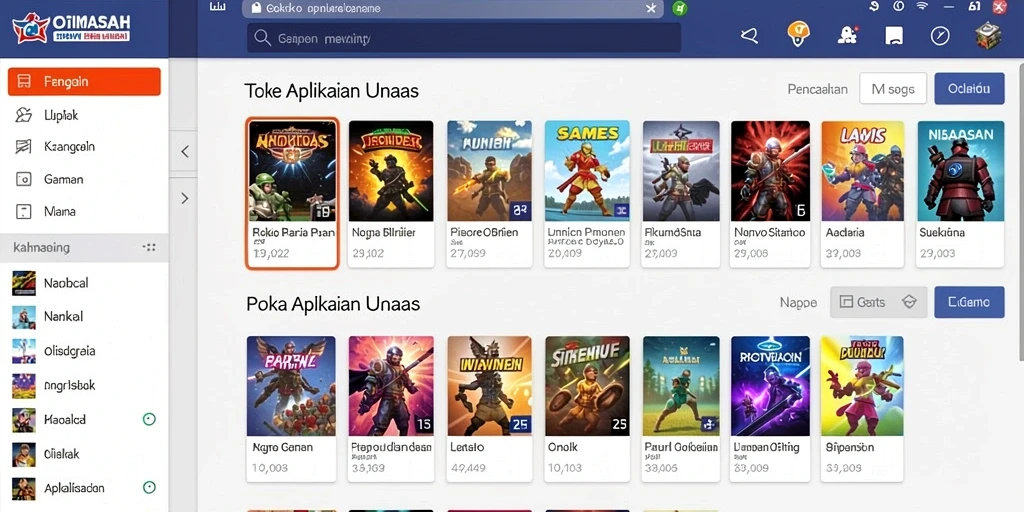Viewport: 1024px width, 512px height.
Task: Open the Ftapoudiandsan game card
Action: pos(391,409)
